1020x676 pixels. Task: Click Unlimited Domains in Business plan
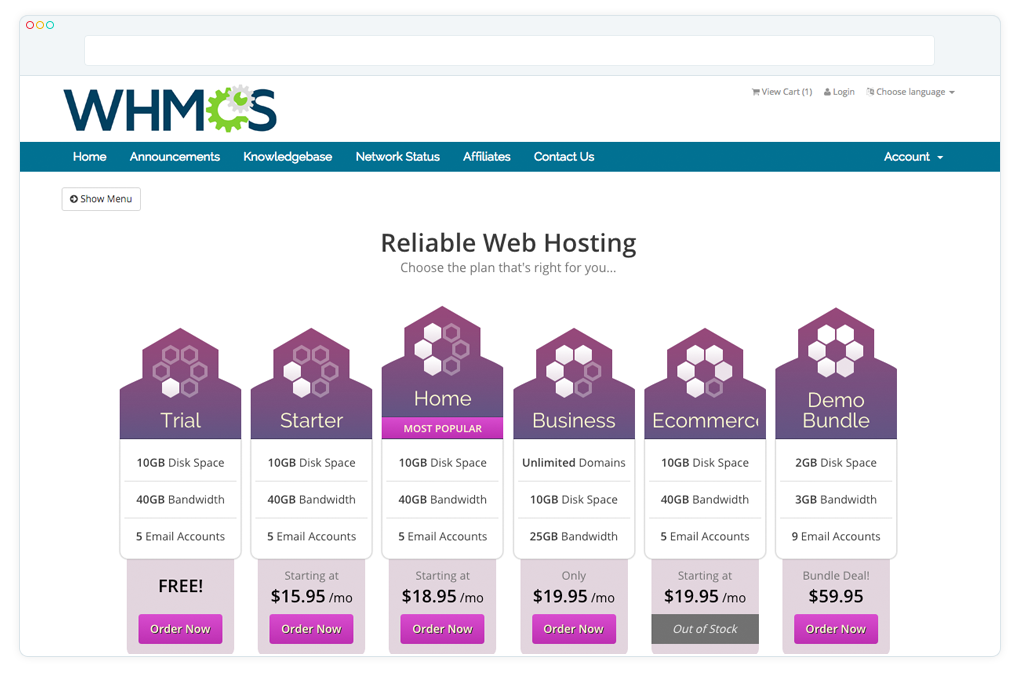574,463
